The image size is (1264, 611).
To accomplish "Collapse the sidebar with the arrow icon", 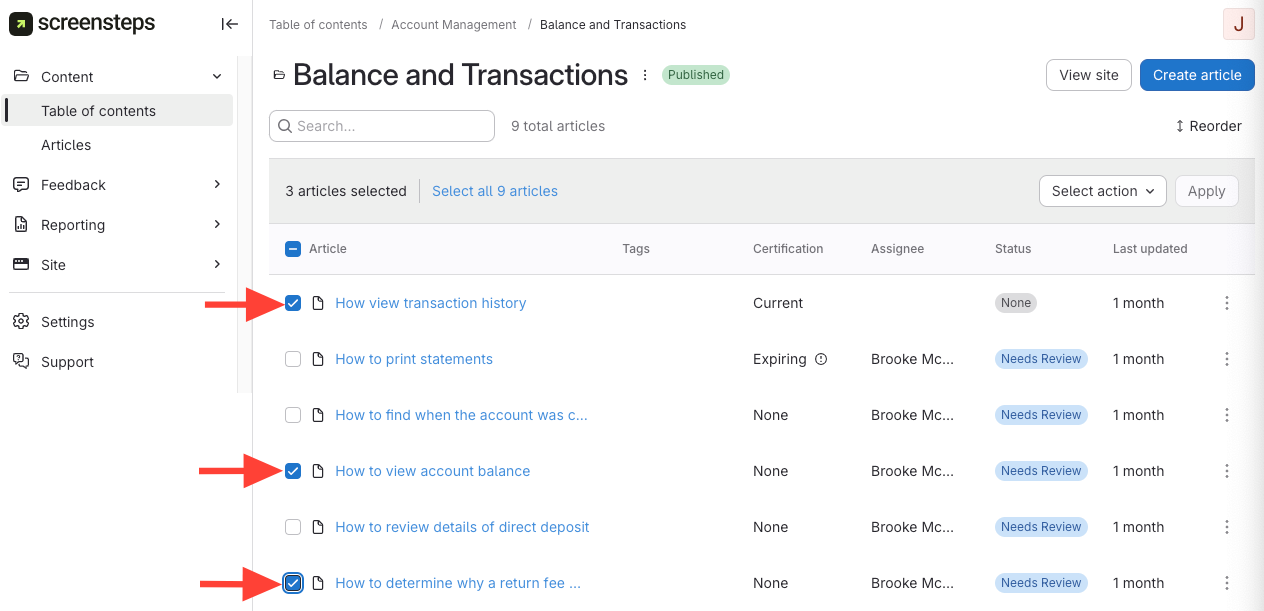I will [229, 24].
